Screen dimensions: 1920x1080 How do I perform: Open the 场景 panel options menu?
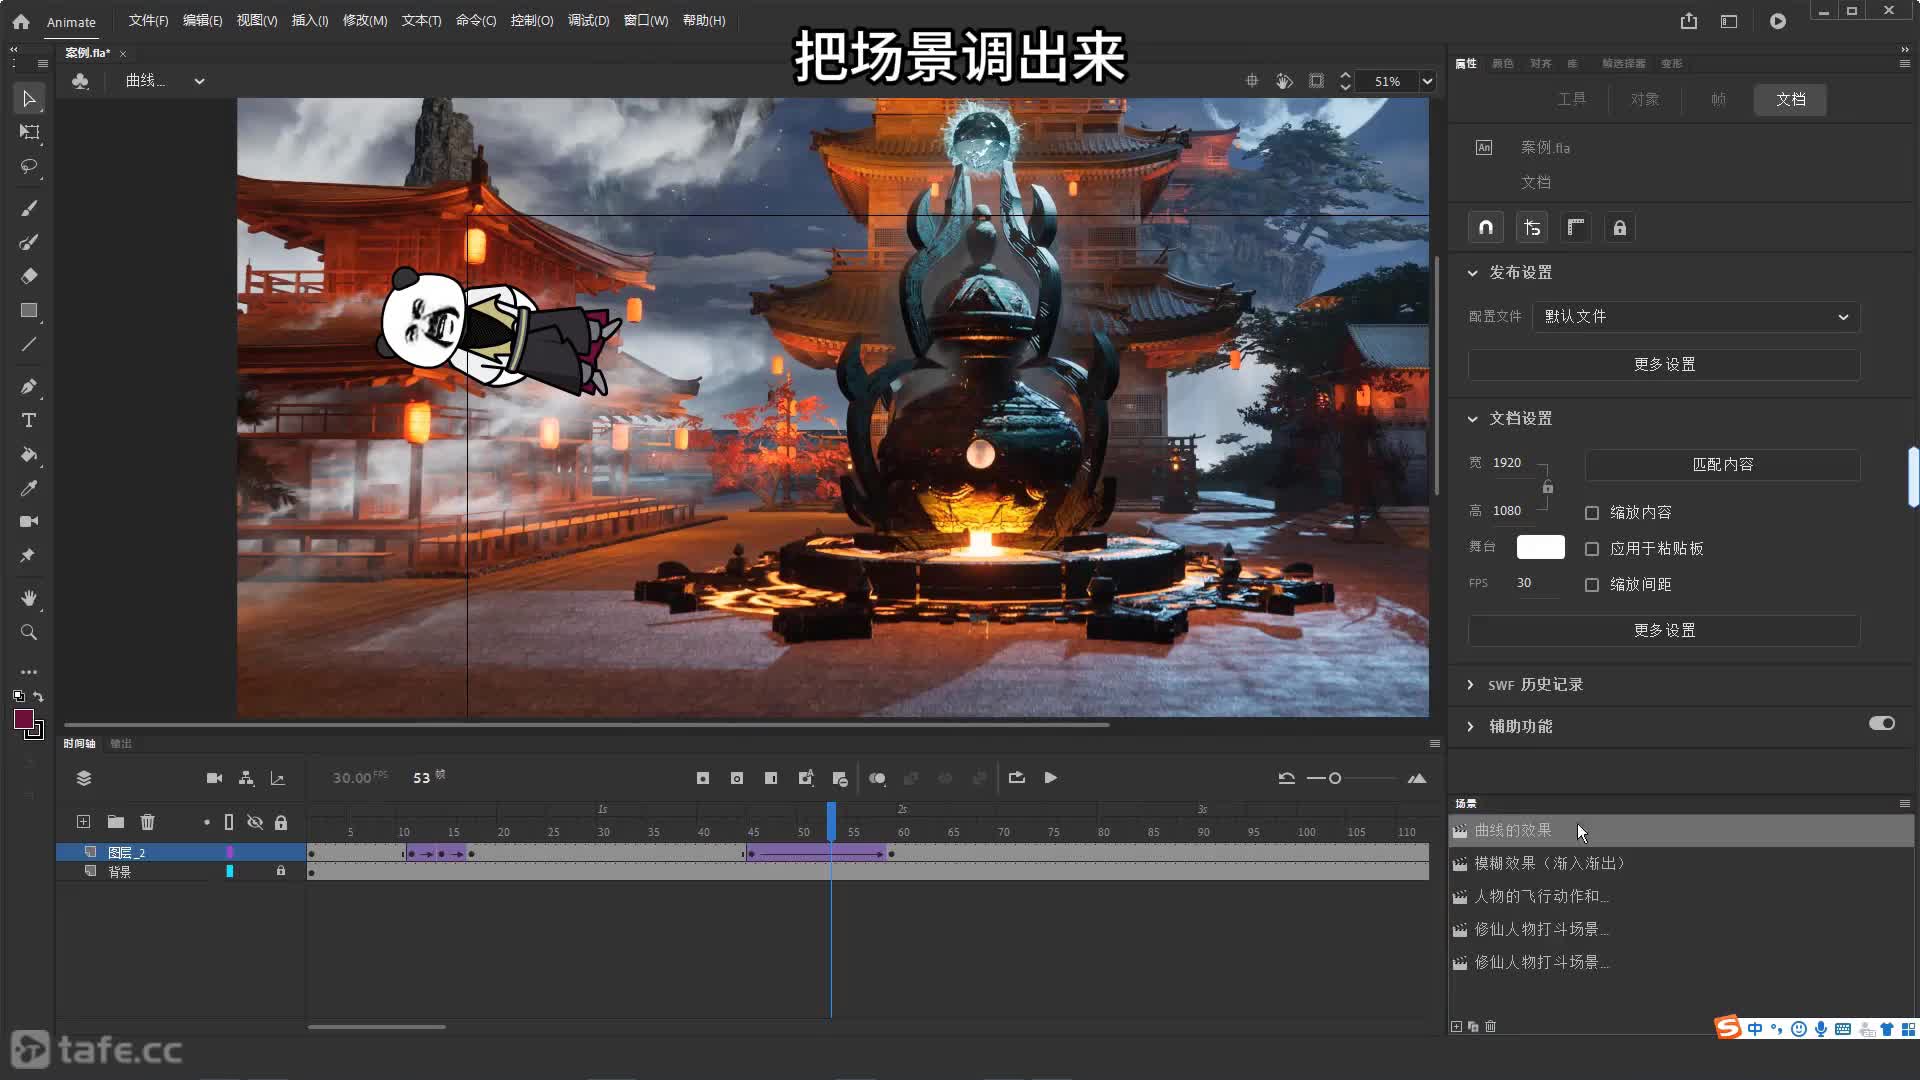[1905, 803]
